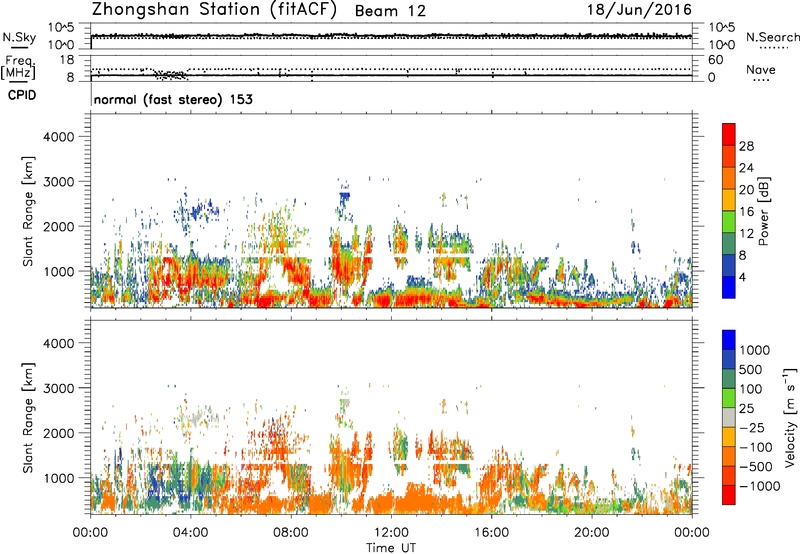Click the "-100" value on velocity colorbar
The height and width of the screenshot is (554, 800).
(756, 447)
